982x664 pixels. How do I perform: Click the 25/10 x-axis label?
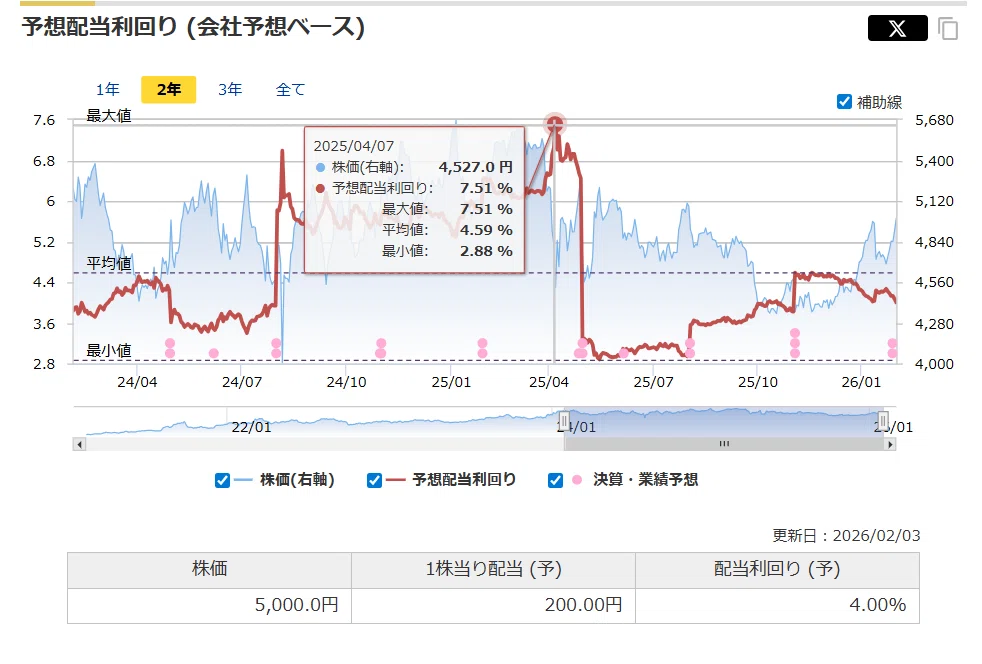coord(758,382)
